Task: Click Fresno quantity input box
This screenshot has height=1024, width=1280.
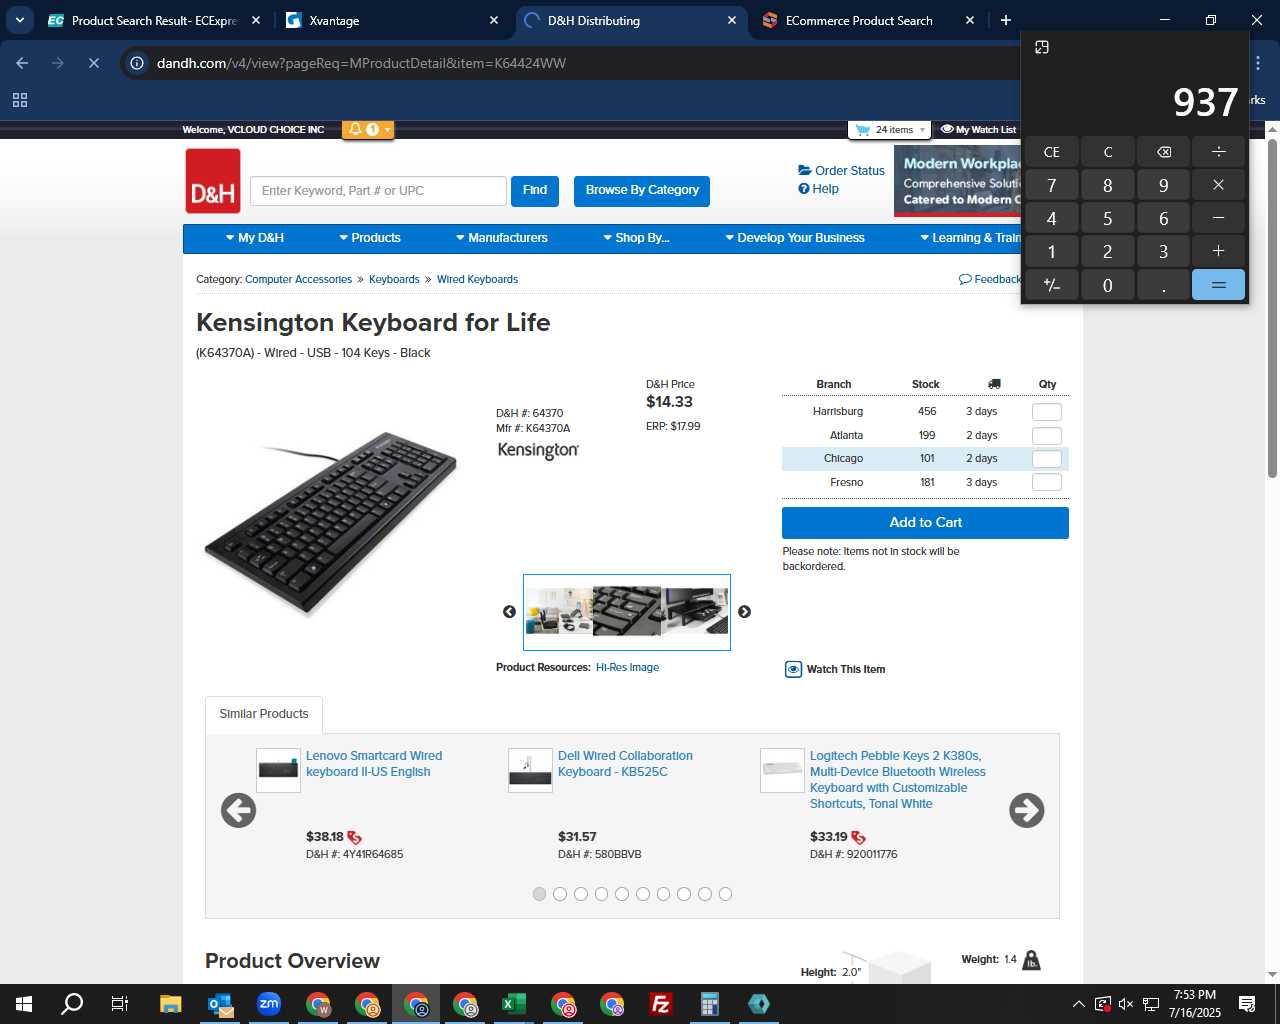Action: tap(1046, 483)
